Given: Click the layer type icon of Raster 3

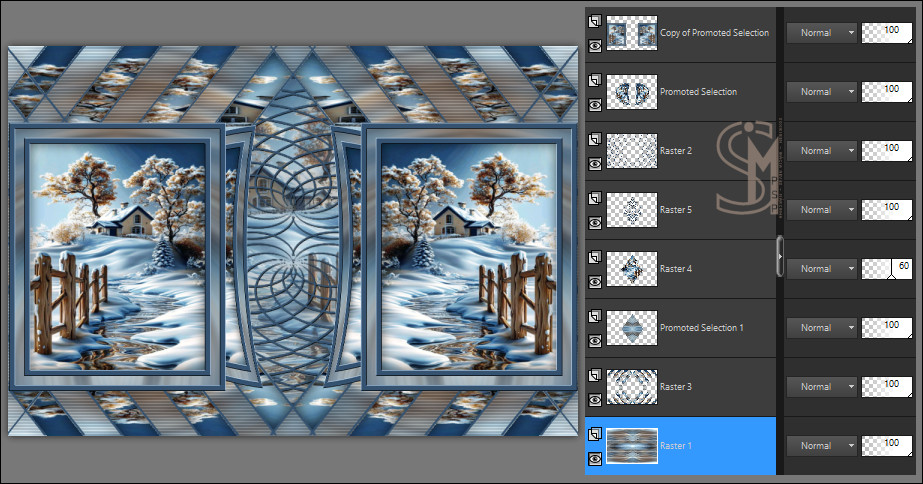Looking at the screenshot, I should (595, 374).
